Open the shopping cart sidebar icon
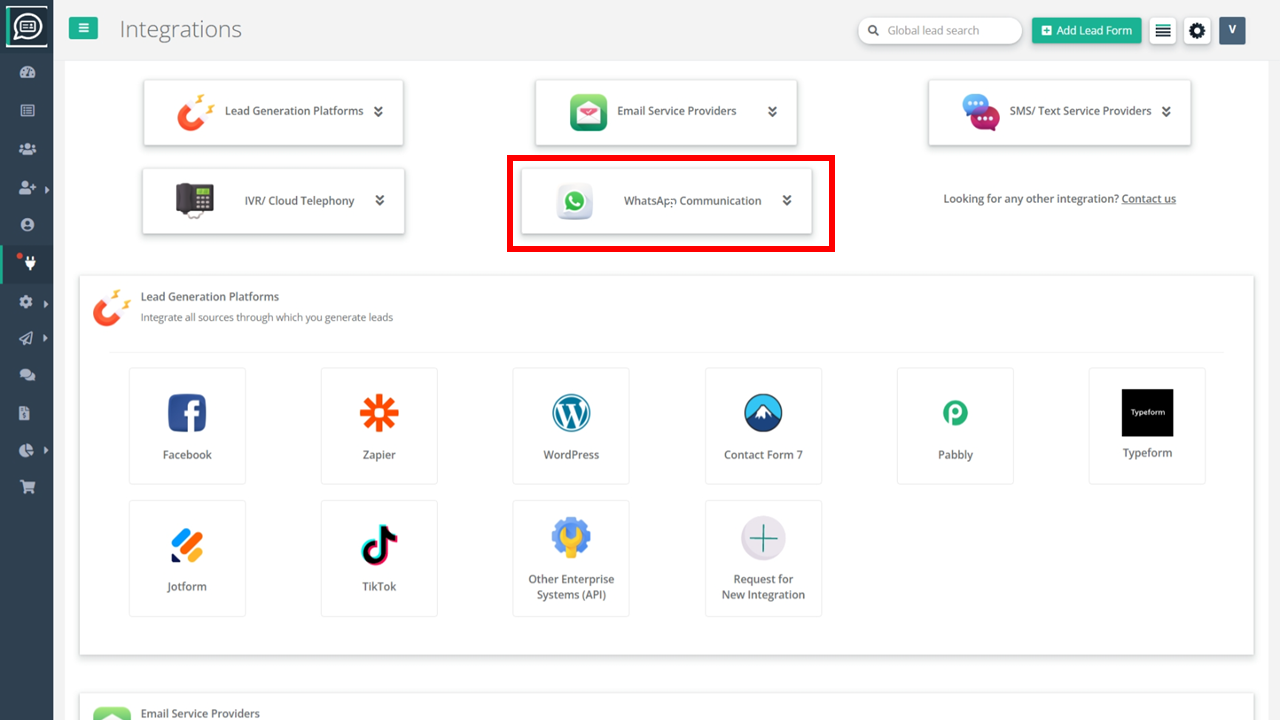Screen dimensions: 1280x720 pos(27,488)
